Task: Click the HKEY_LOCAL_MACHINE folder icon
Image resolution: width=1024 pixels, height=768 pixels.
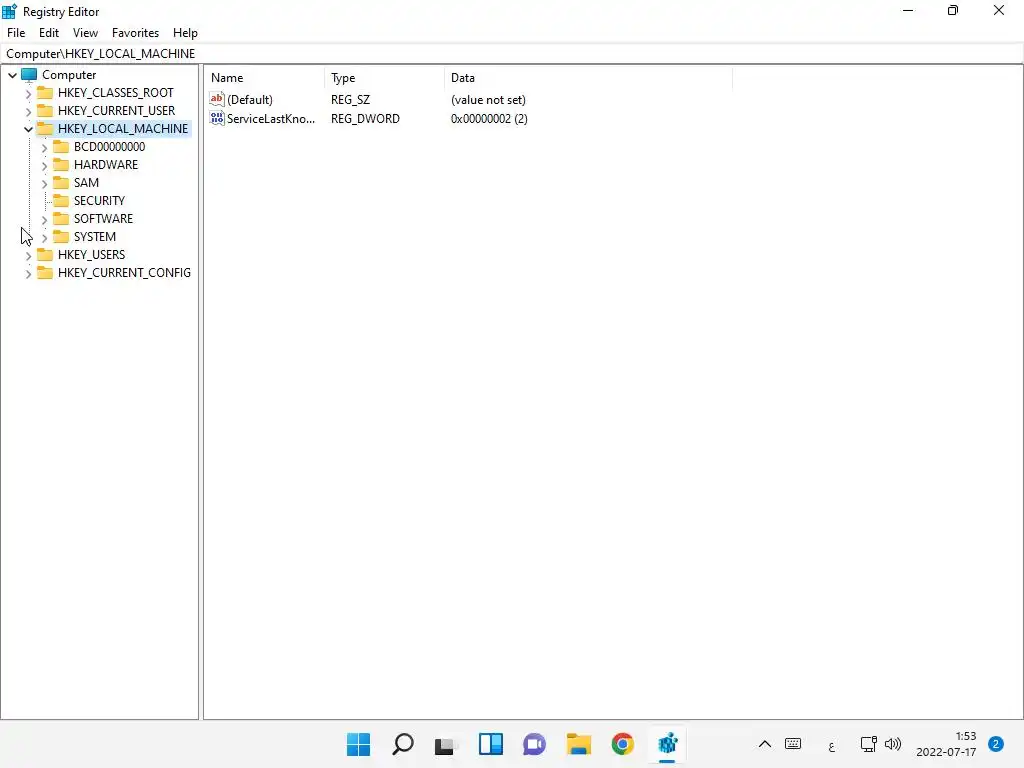Action: [45, 128]
